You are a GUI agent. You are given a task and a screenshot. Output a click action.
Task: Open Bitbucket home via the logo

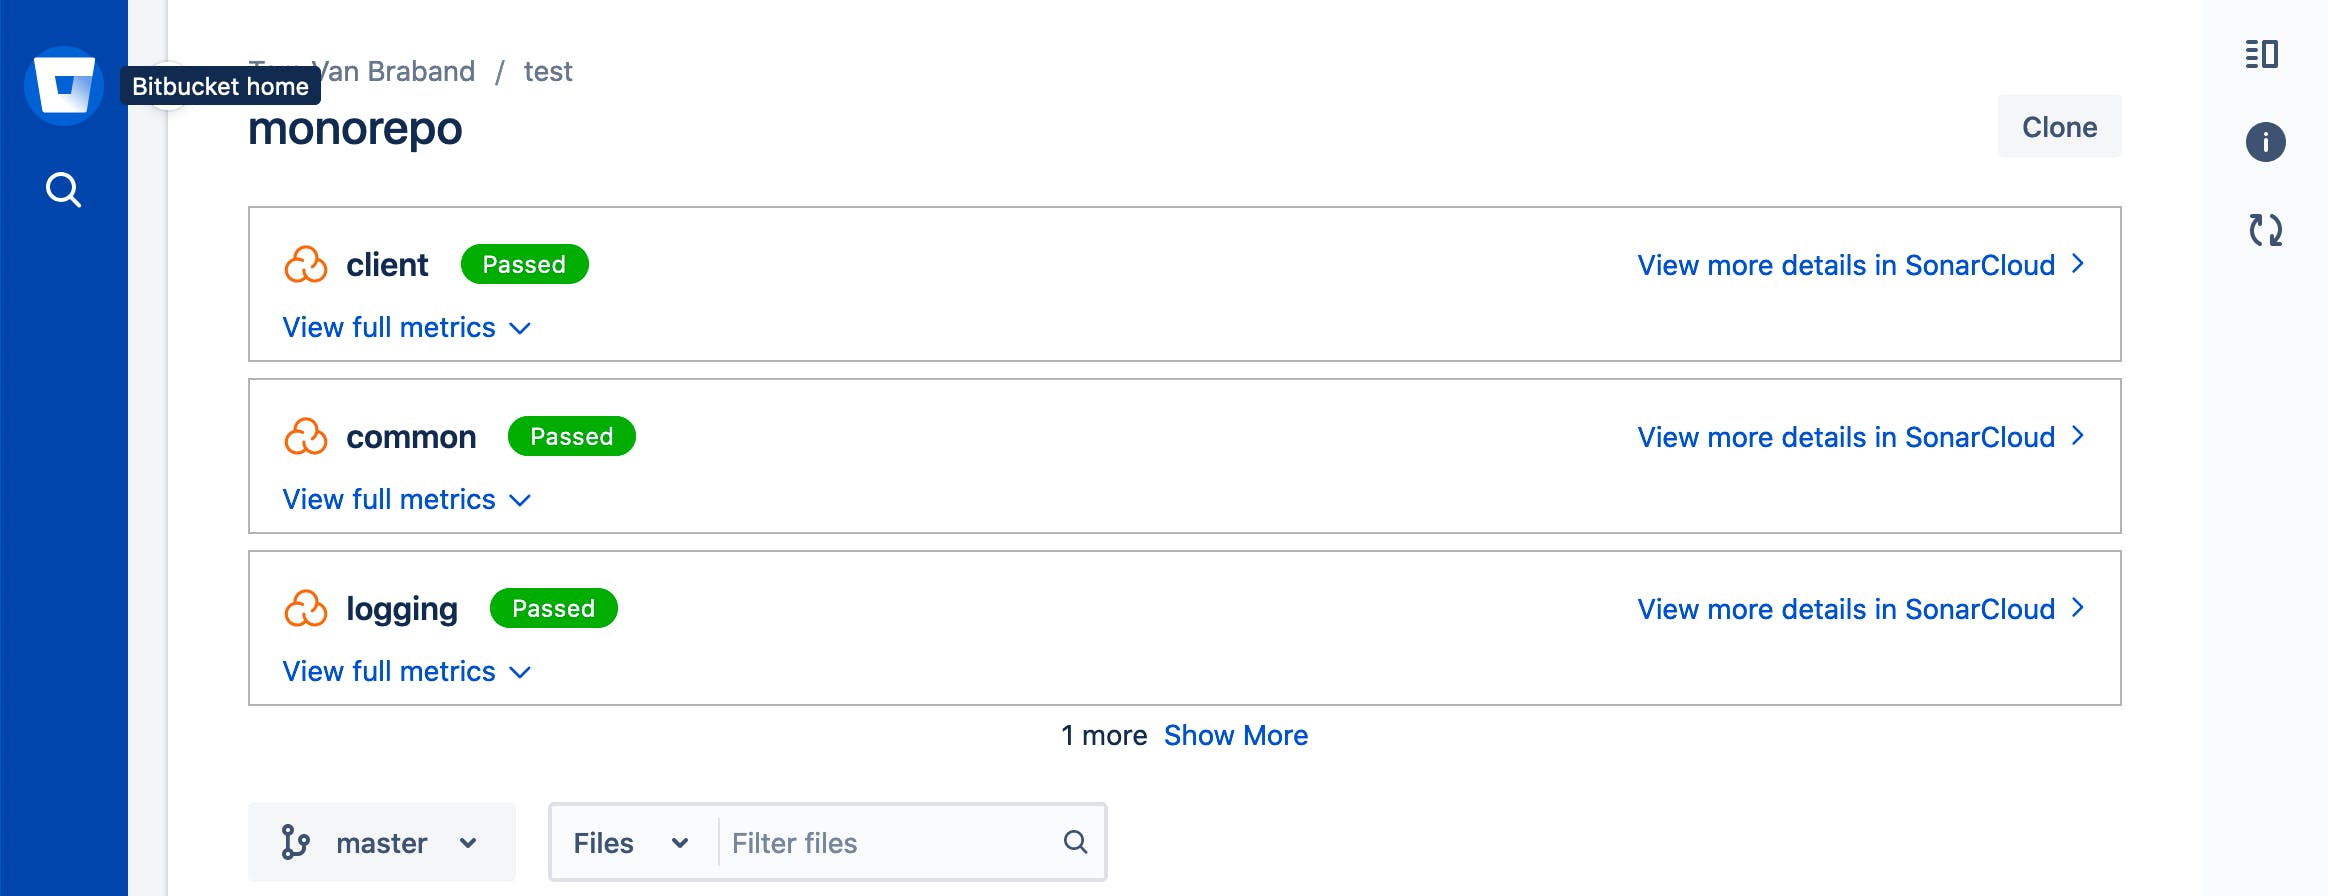pyautogui.click(x=63, y=85)
